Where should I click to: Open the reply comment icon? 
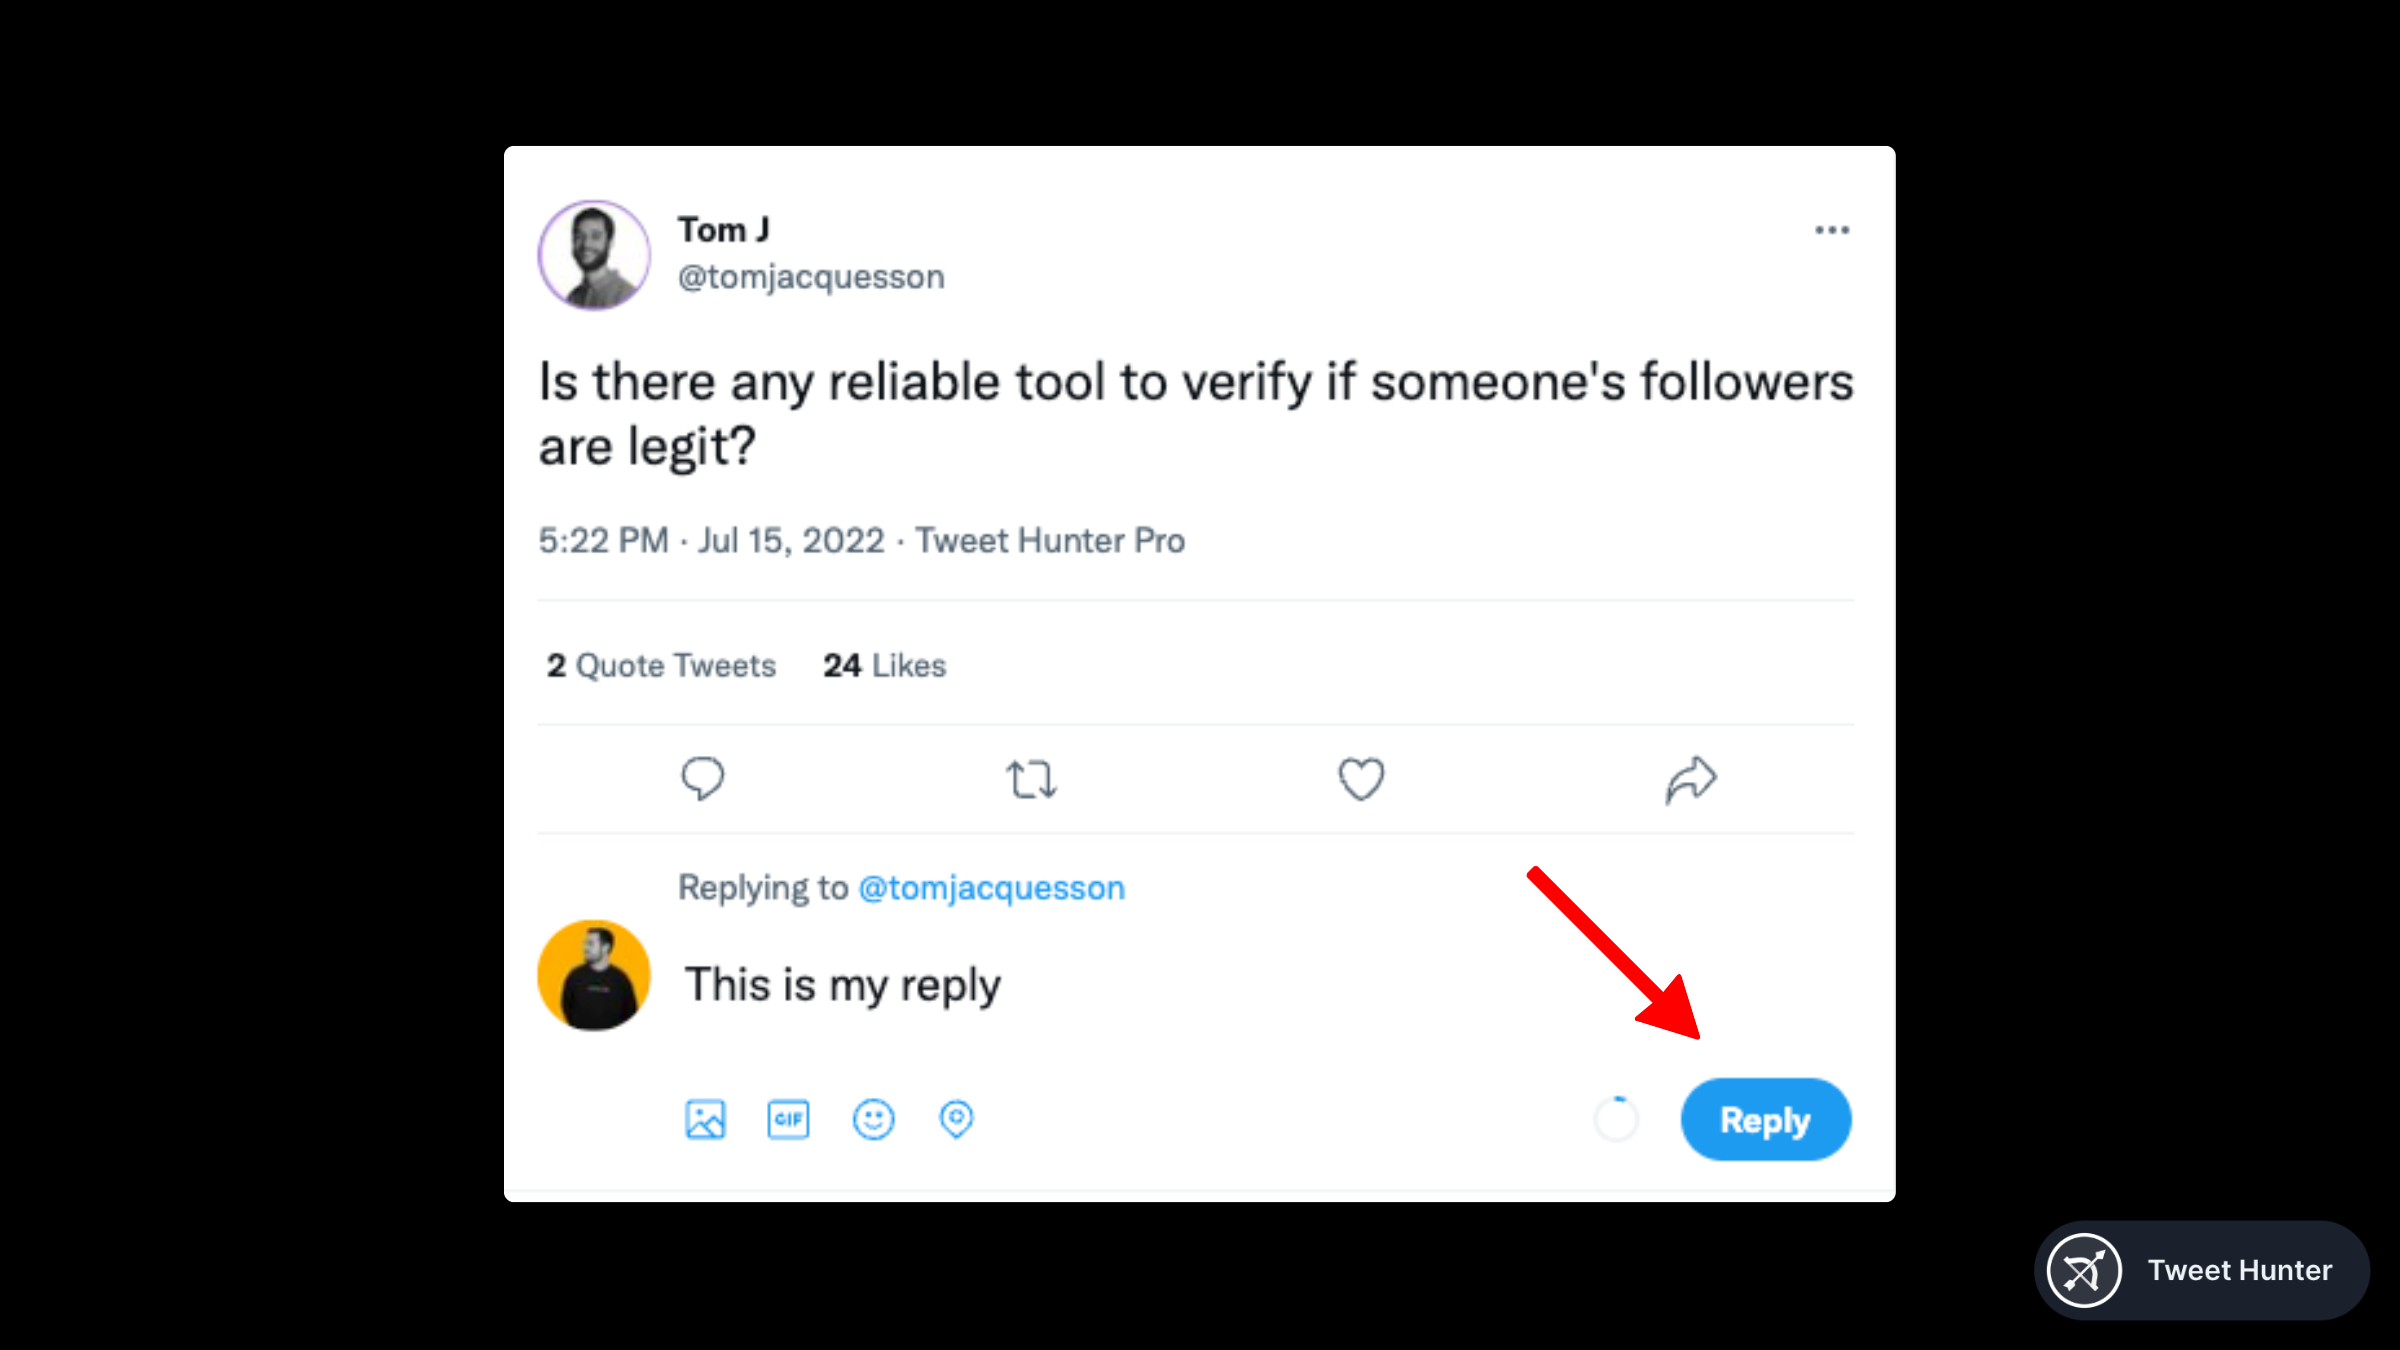[704, 779]
